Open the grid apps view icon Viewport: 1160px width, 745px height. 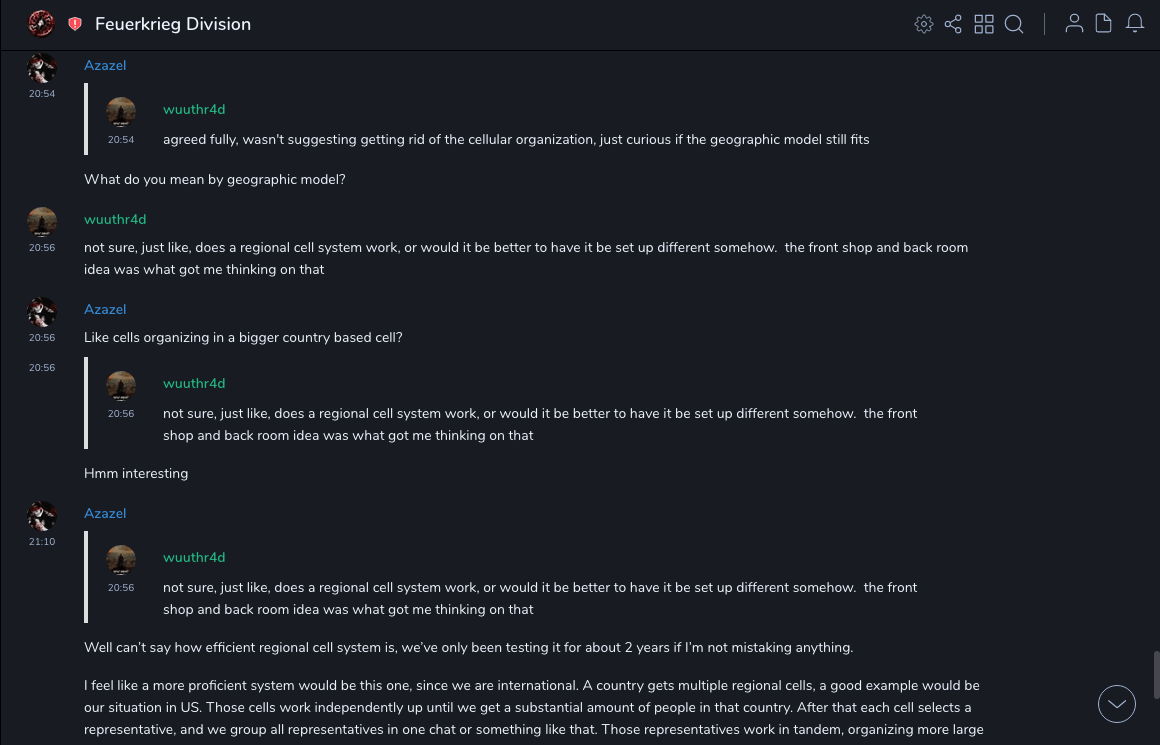[984, 24]
